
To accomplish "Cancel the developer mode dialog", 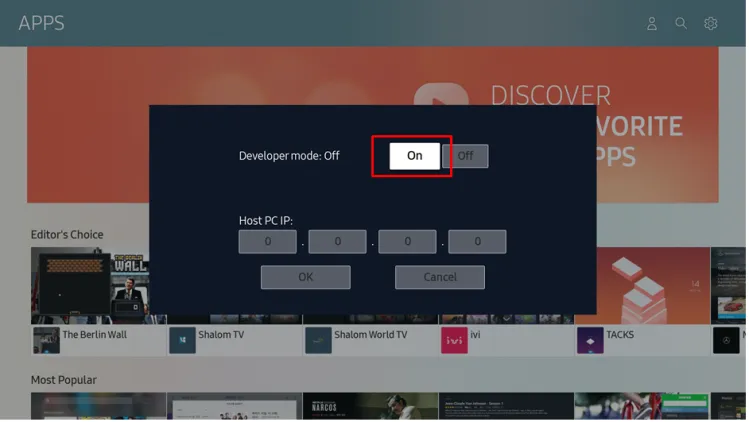I will [439, 277].
